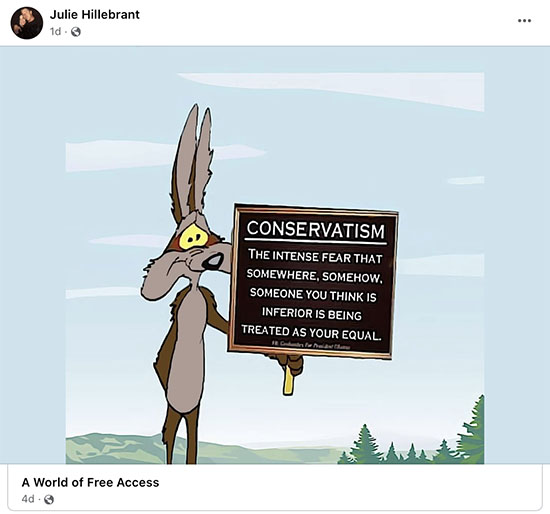Click the yellow sign handle
Viewport: 550px width, 514px height.
click(x=288, y=380)
